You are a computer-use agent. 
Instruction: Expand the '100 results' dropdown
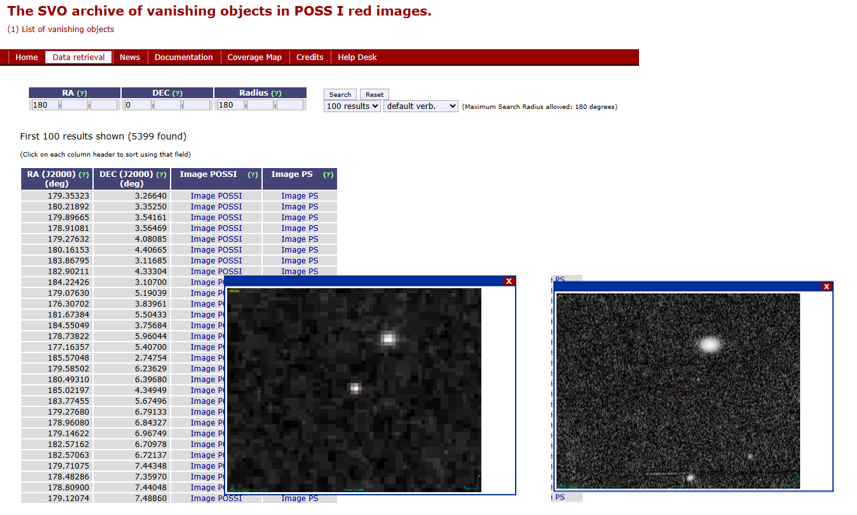352,106
